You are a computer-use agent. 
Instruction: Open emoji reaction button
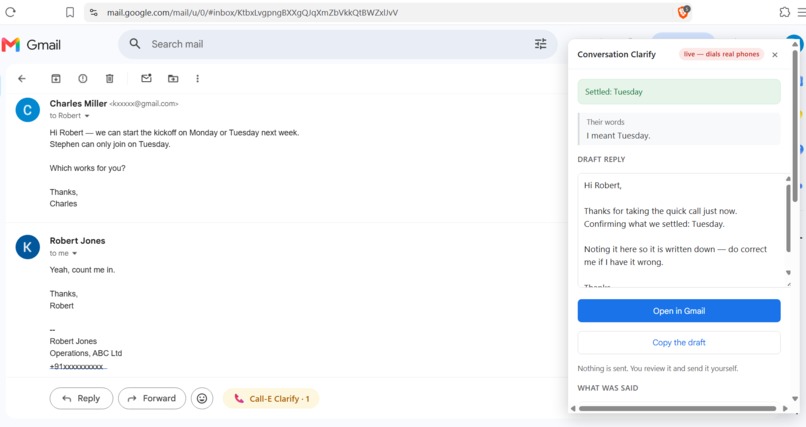202,398
